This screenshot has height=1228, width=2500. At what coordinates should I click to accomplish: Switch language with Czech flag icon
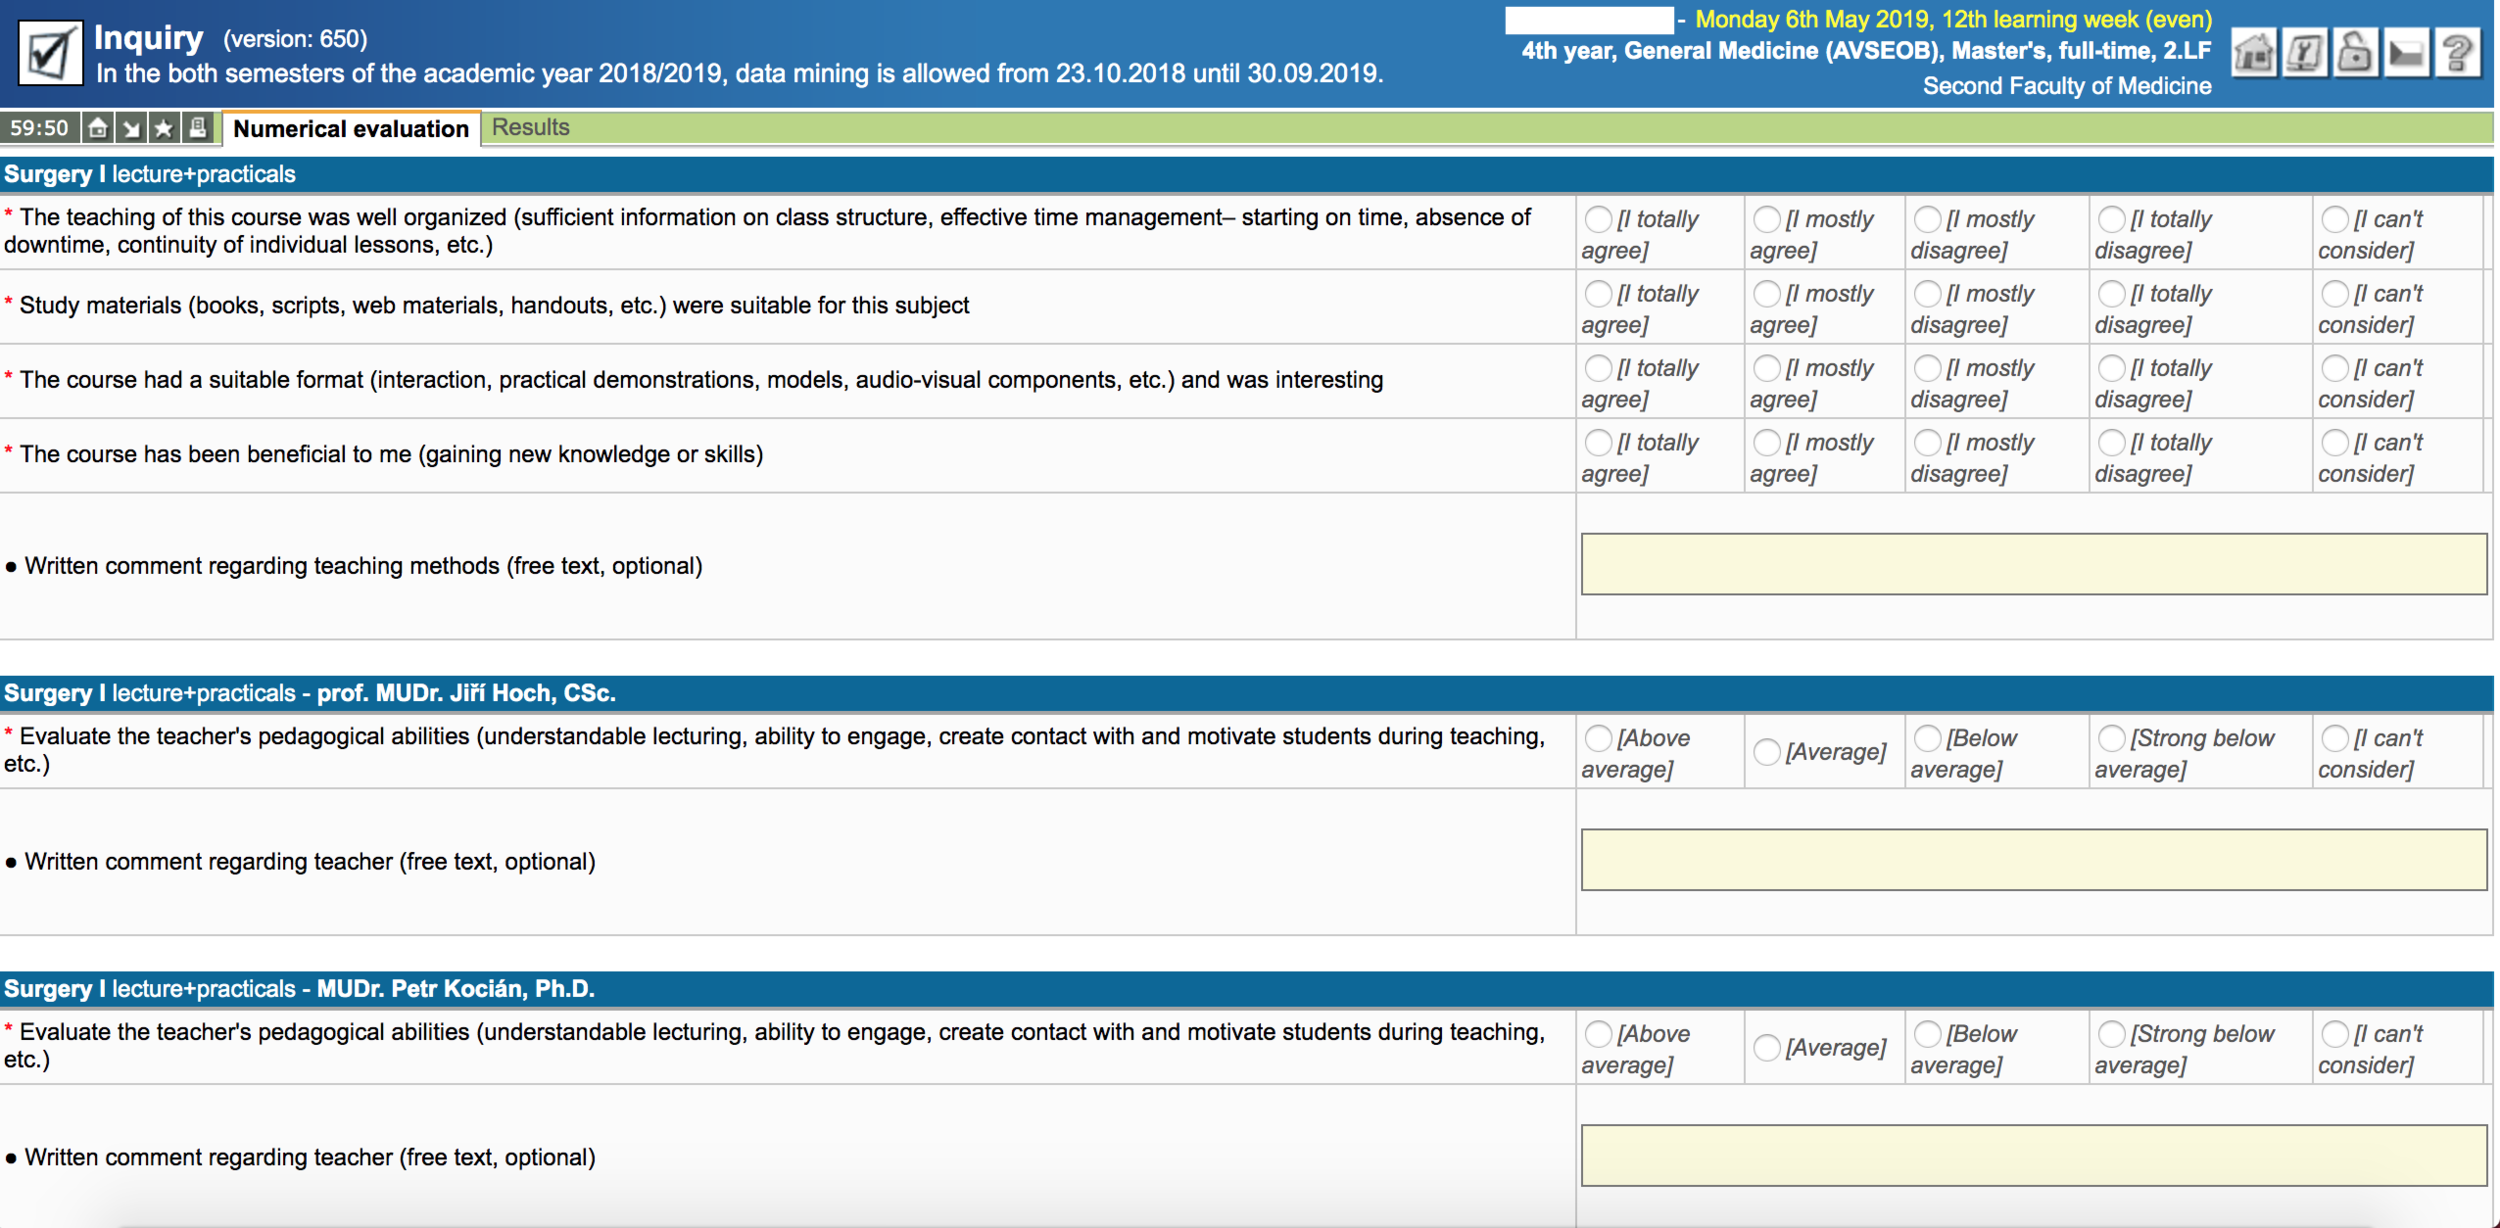click(2406, 52)
